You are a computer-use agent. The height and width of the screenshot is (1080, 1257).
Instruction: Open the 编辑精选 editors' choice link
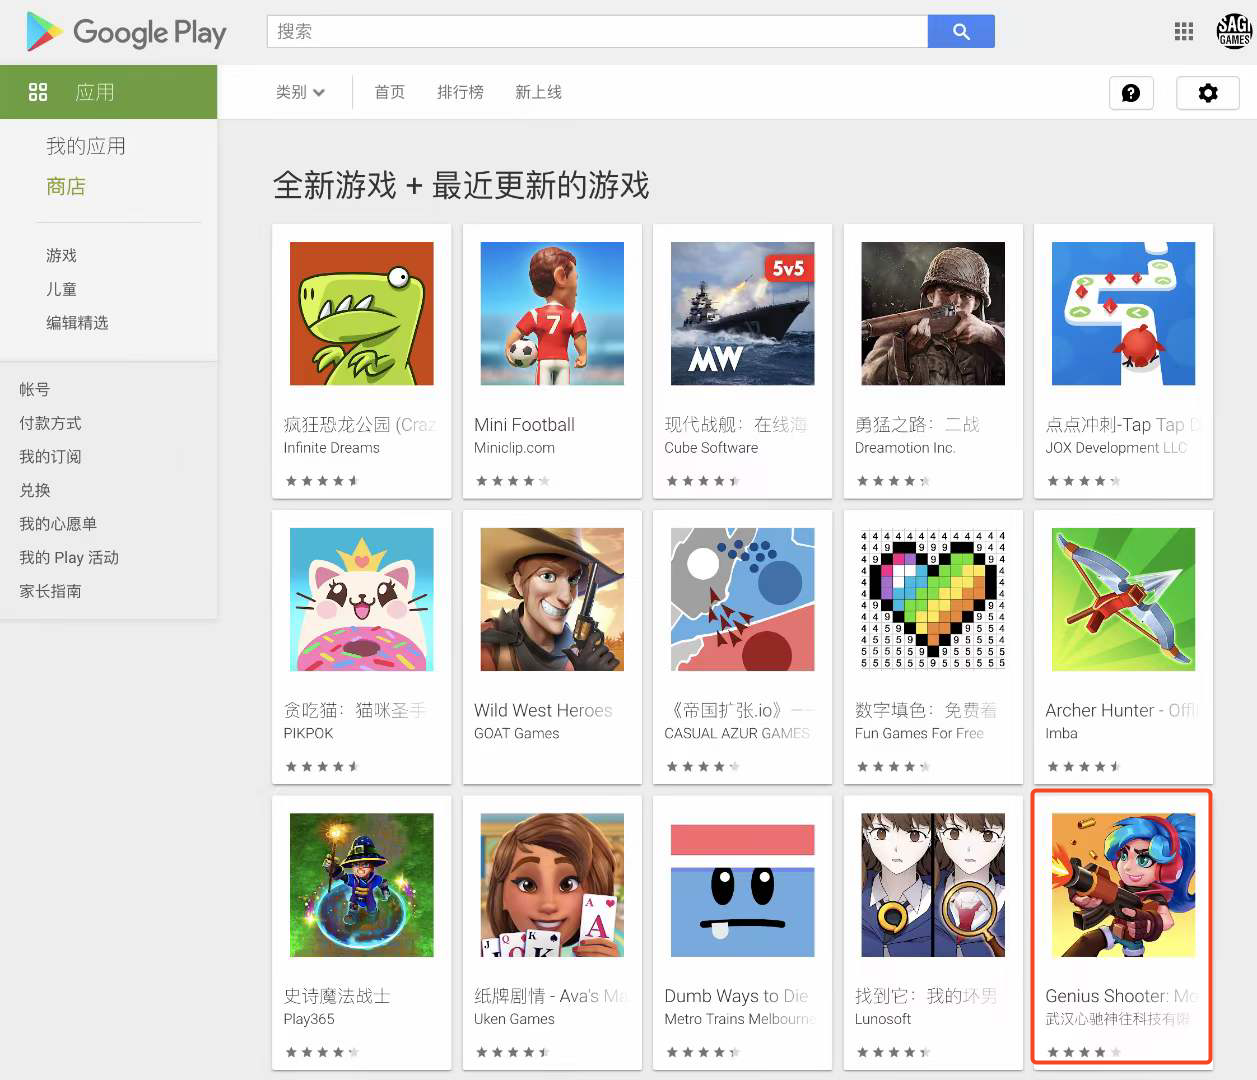77,322
